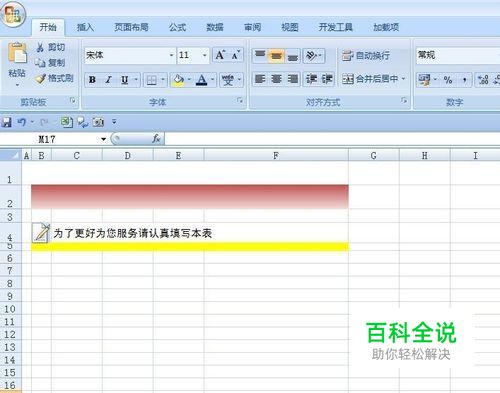
Task: Click the phonetic guide 文 icon
Action: tap(228, 80)
